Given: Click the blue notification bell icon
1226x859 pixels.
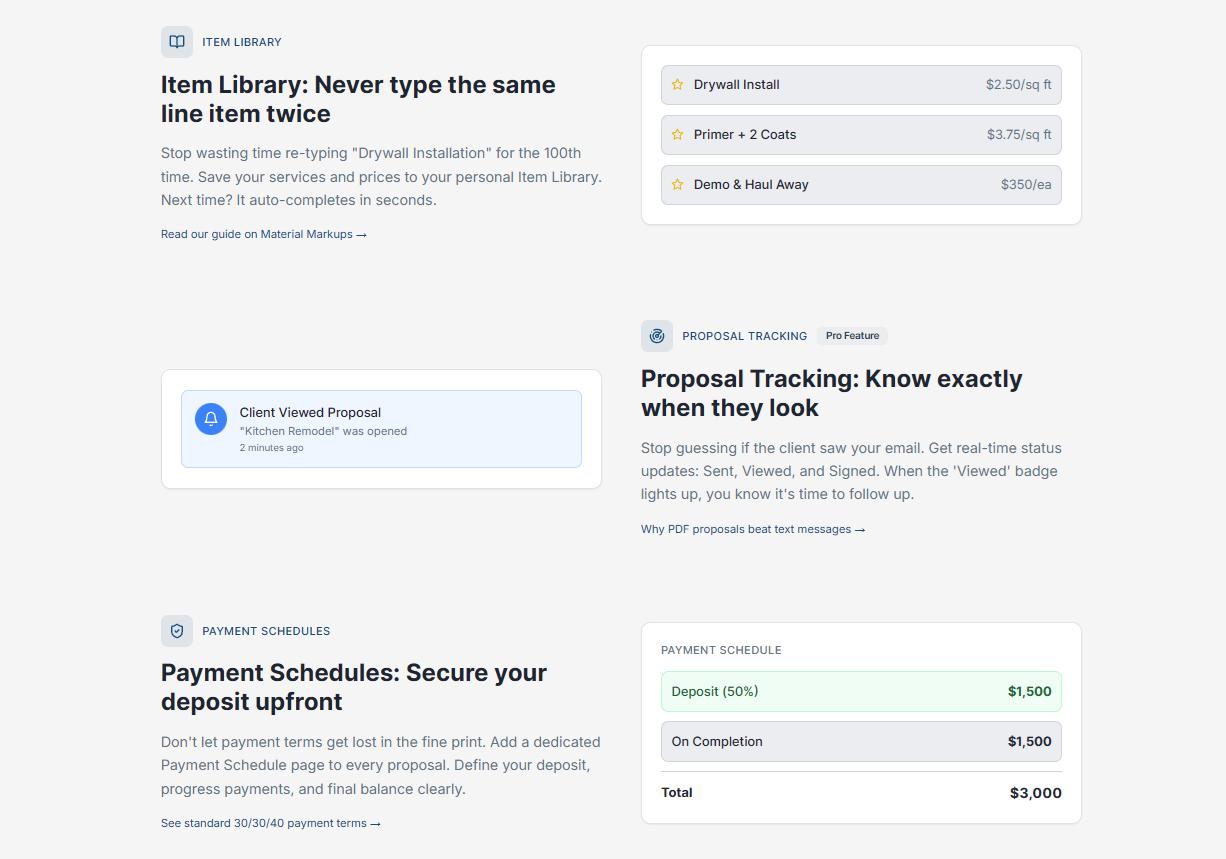Looking at the screenshot, I should click(x=211, y=419).
